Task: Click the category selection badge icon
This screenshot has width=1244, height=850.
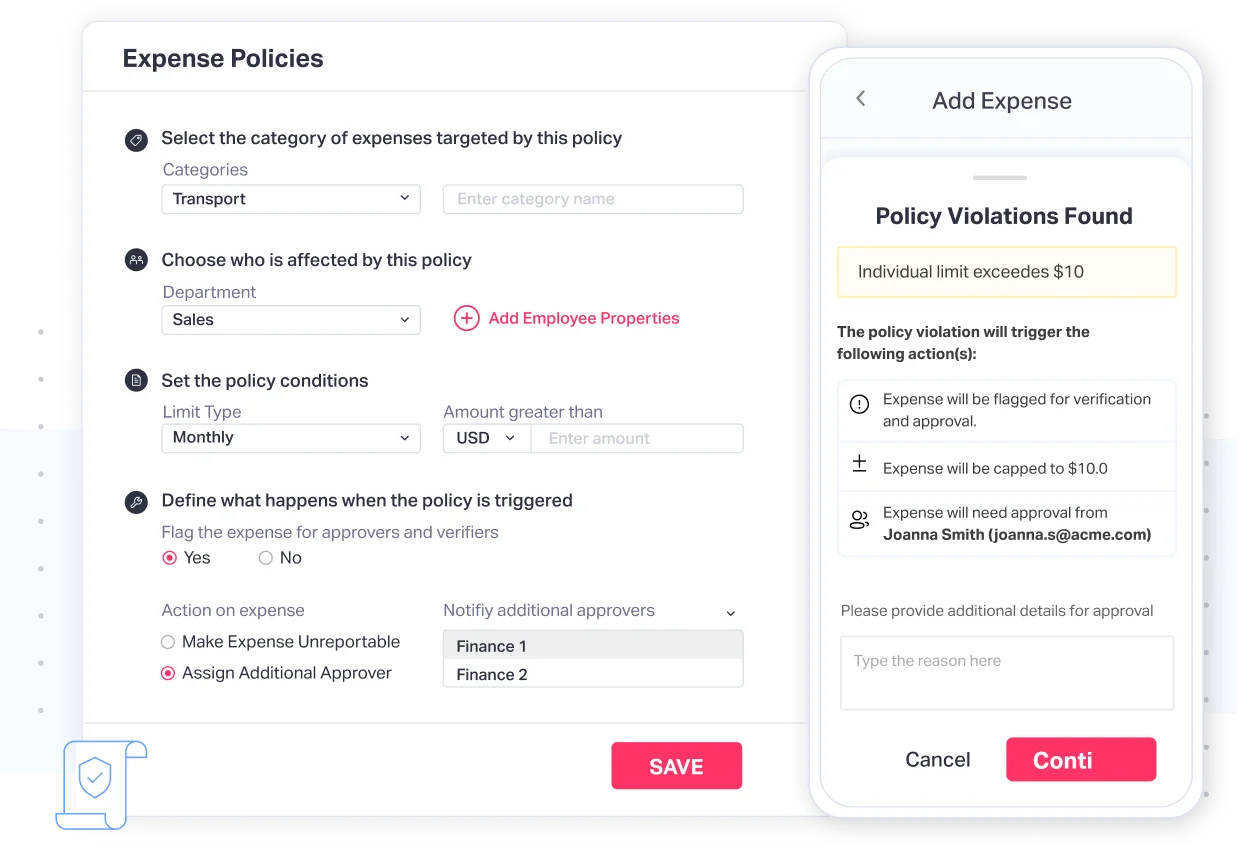Action: 136,140
